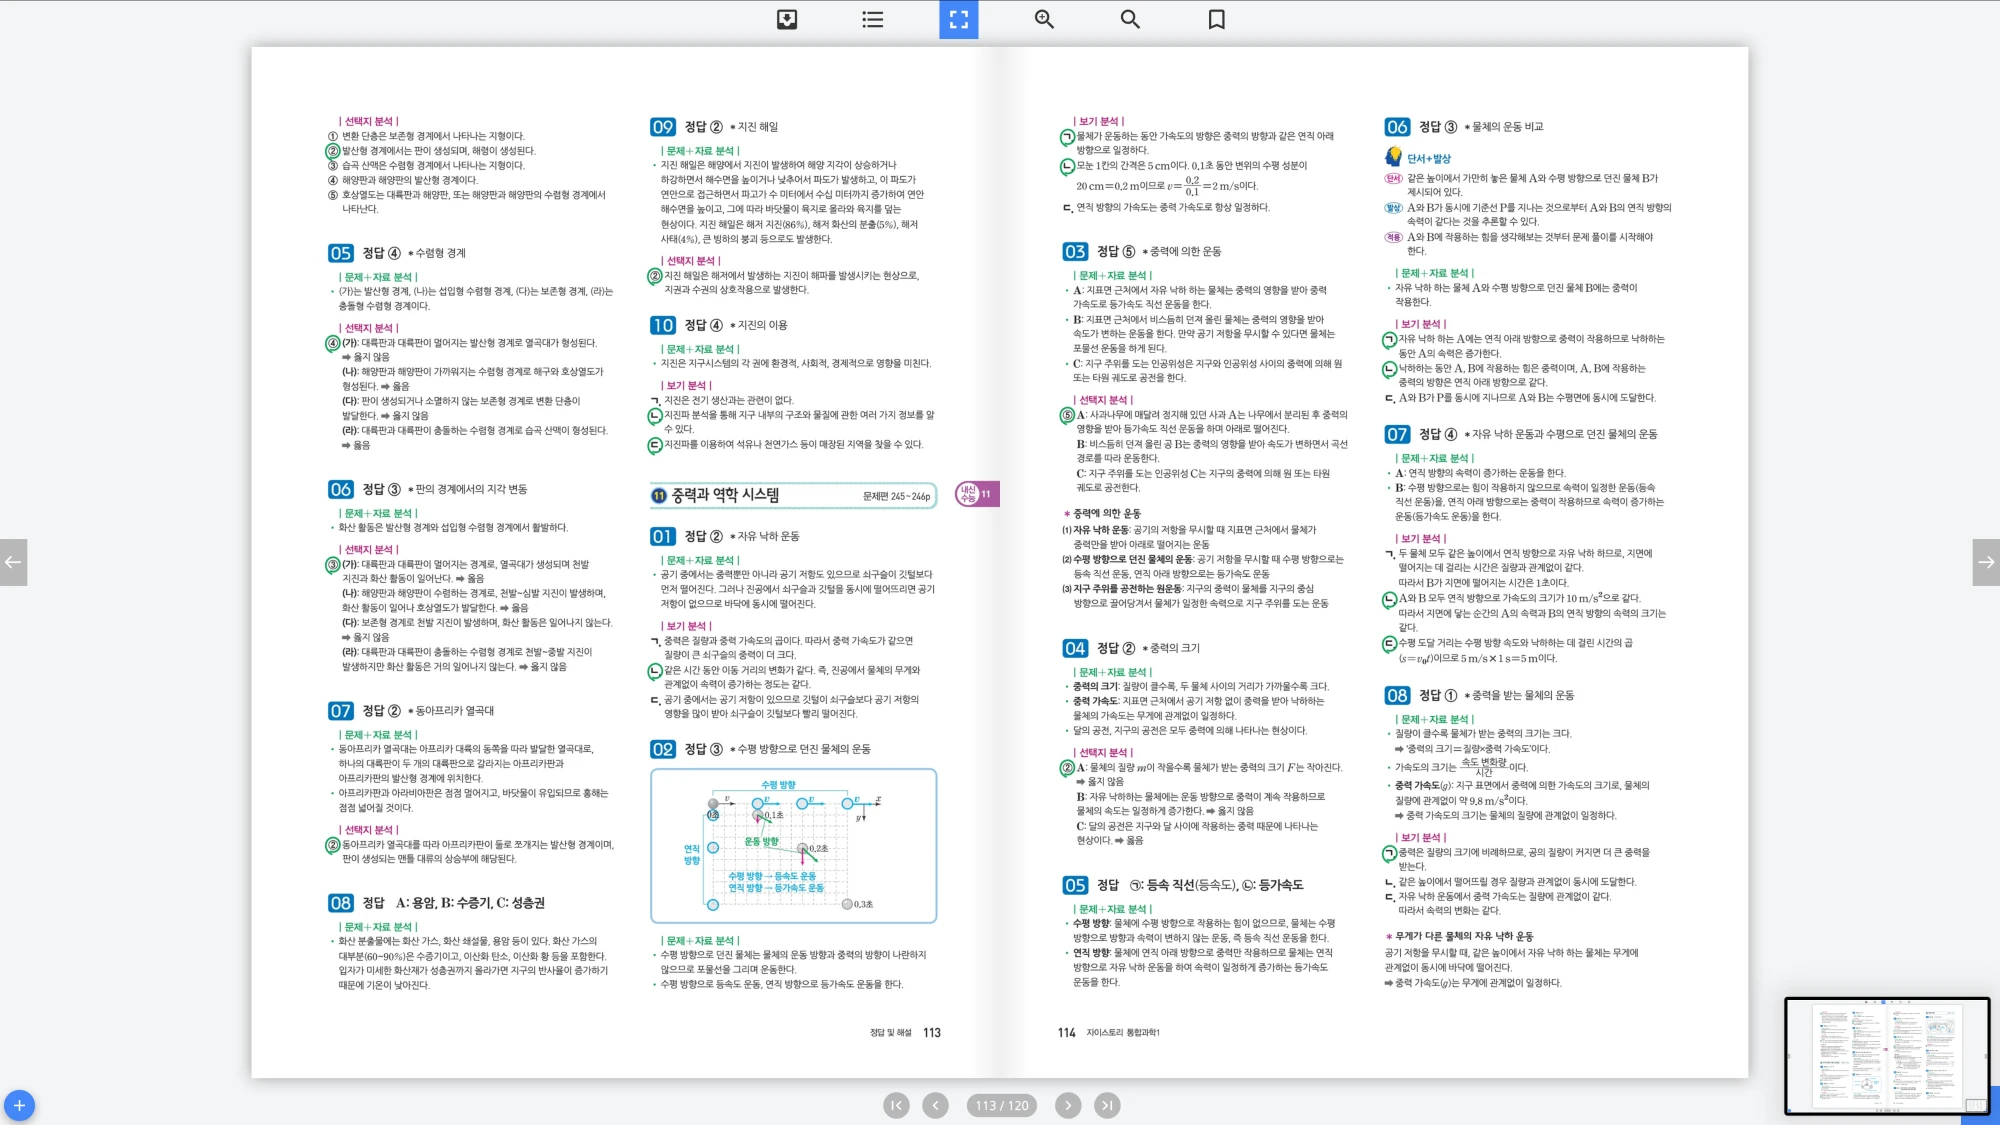Click the blue plus button at bottom left
This screenshot has height=1125, width=2000.
click(19, 1105)
